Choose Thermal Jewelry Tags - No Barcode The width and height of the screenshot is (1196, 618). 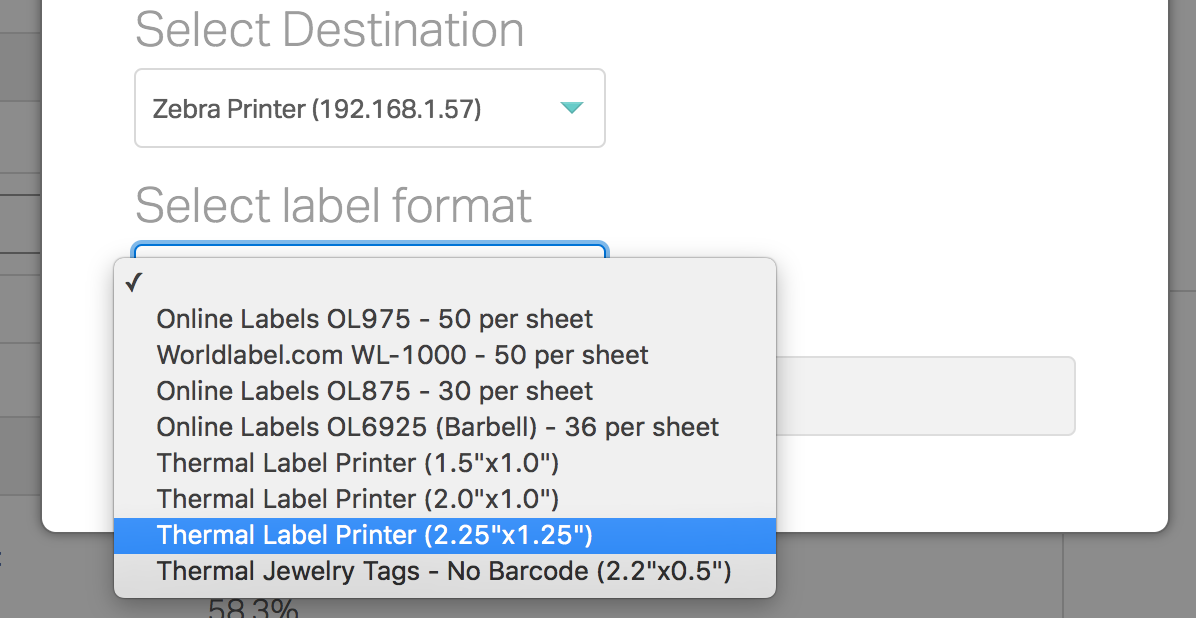click(444, 571)
